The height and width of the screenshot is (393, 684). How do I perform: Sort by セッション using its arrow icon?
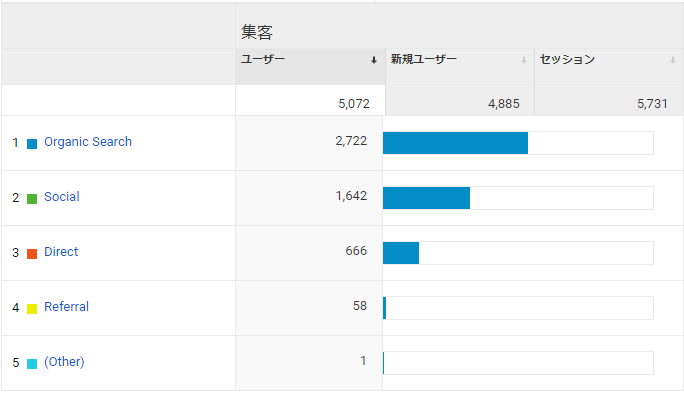coord(673,60)
